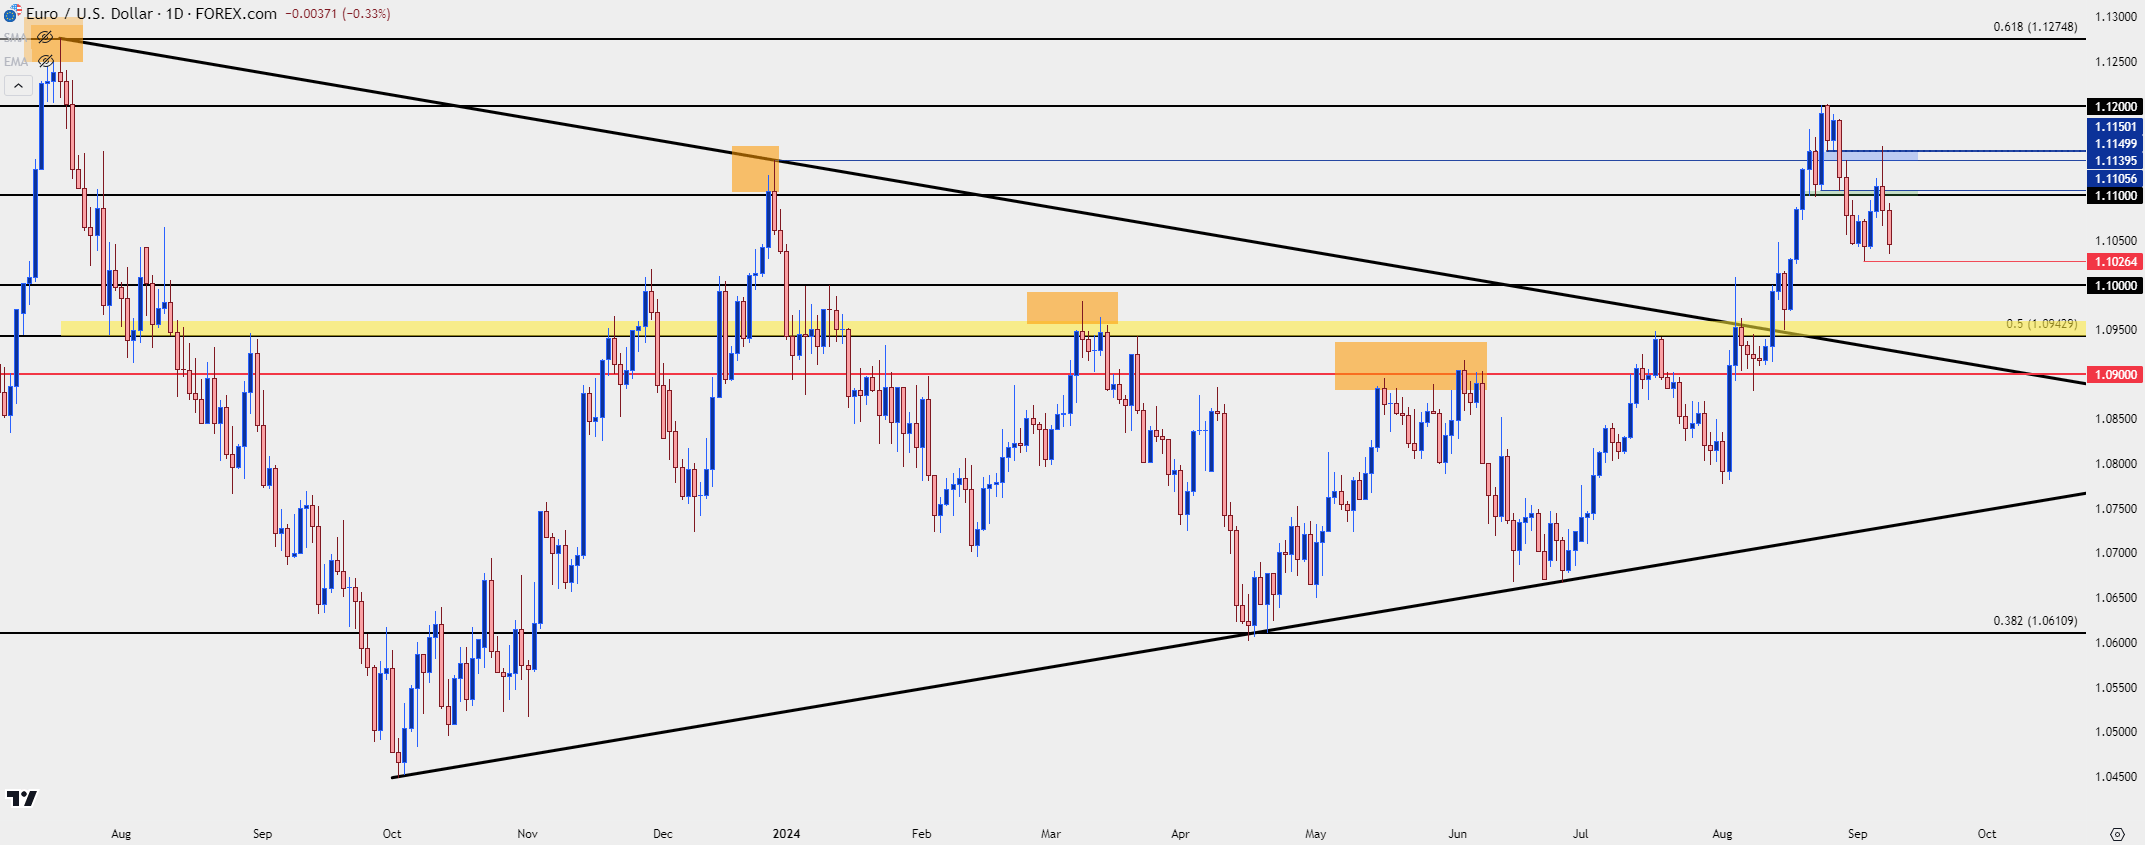Image resolution: width=2145 pixels, height=845 pixels.
Task: Select the yellow horizontal support zone band
Action: (1073, 328)
